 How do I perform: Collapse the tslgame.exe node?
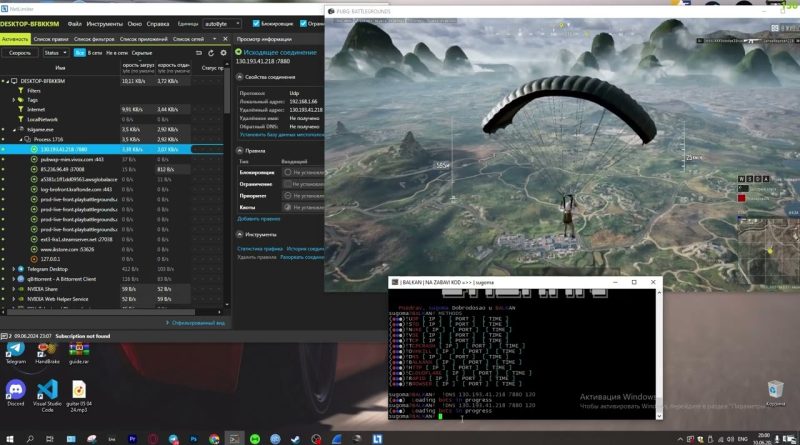(14, 130)
